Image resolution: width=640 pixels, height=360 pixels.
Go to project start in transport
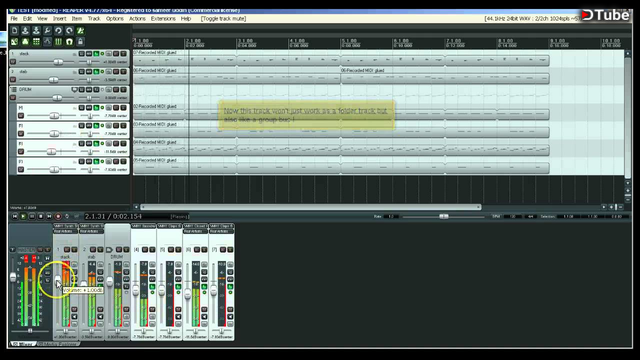pyautogui.click(x=15, y=216)
